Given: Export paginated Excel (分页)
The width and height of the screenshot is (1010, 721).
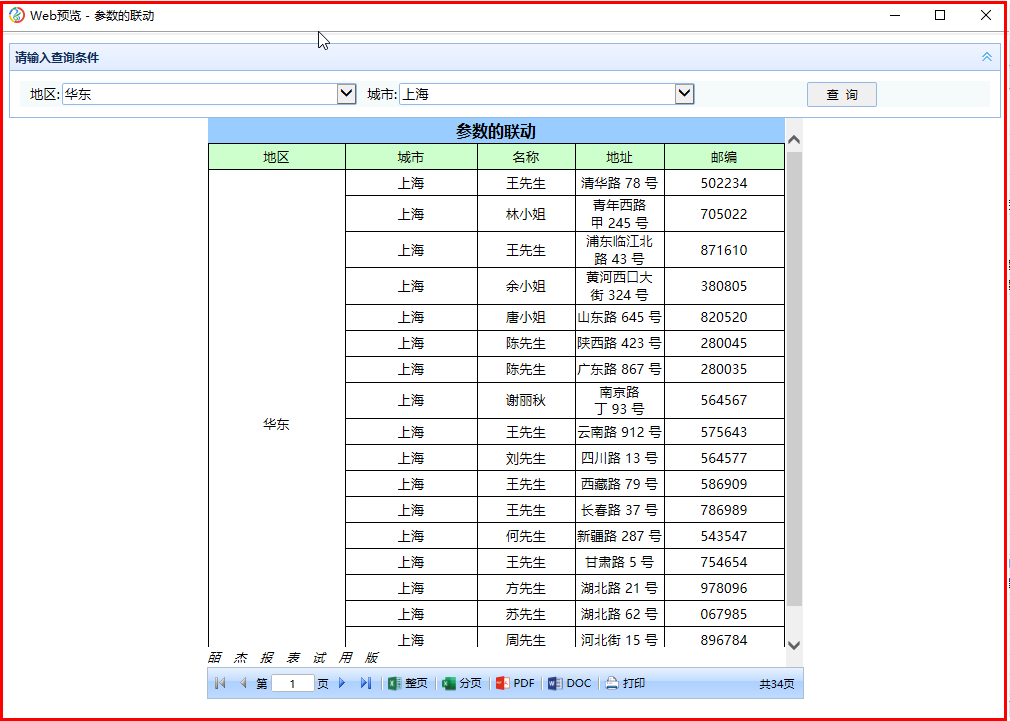Looking at the screenshot, I should 462,683.
